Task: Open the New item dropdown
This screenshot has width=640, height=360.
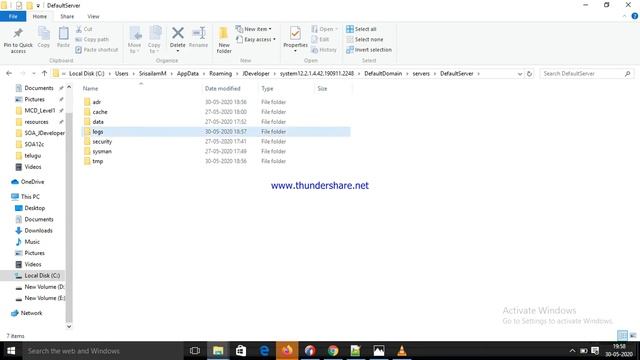Action: pos(253,29)
